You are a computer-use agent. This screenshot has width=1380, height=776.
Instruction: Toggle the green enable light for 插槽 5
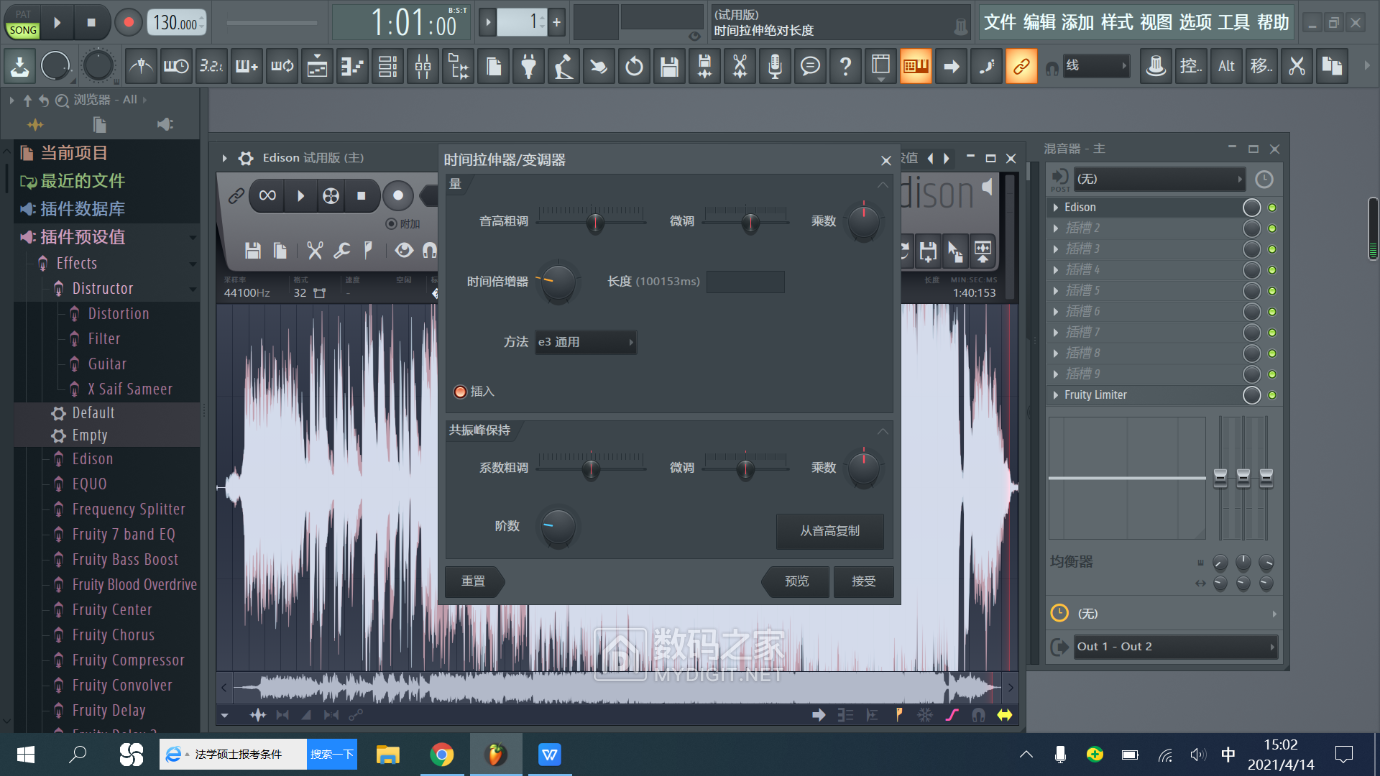click(x=1272, y=291)
